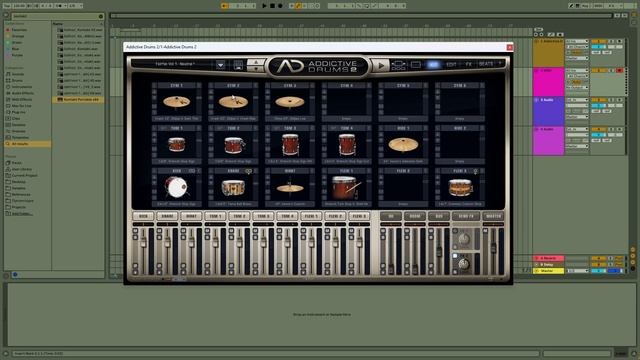Select the CYM 1 cymbal image

coord(176,102)
